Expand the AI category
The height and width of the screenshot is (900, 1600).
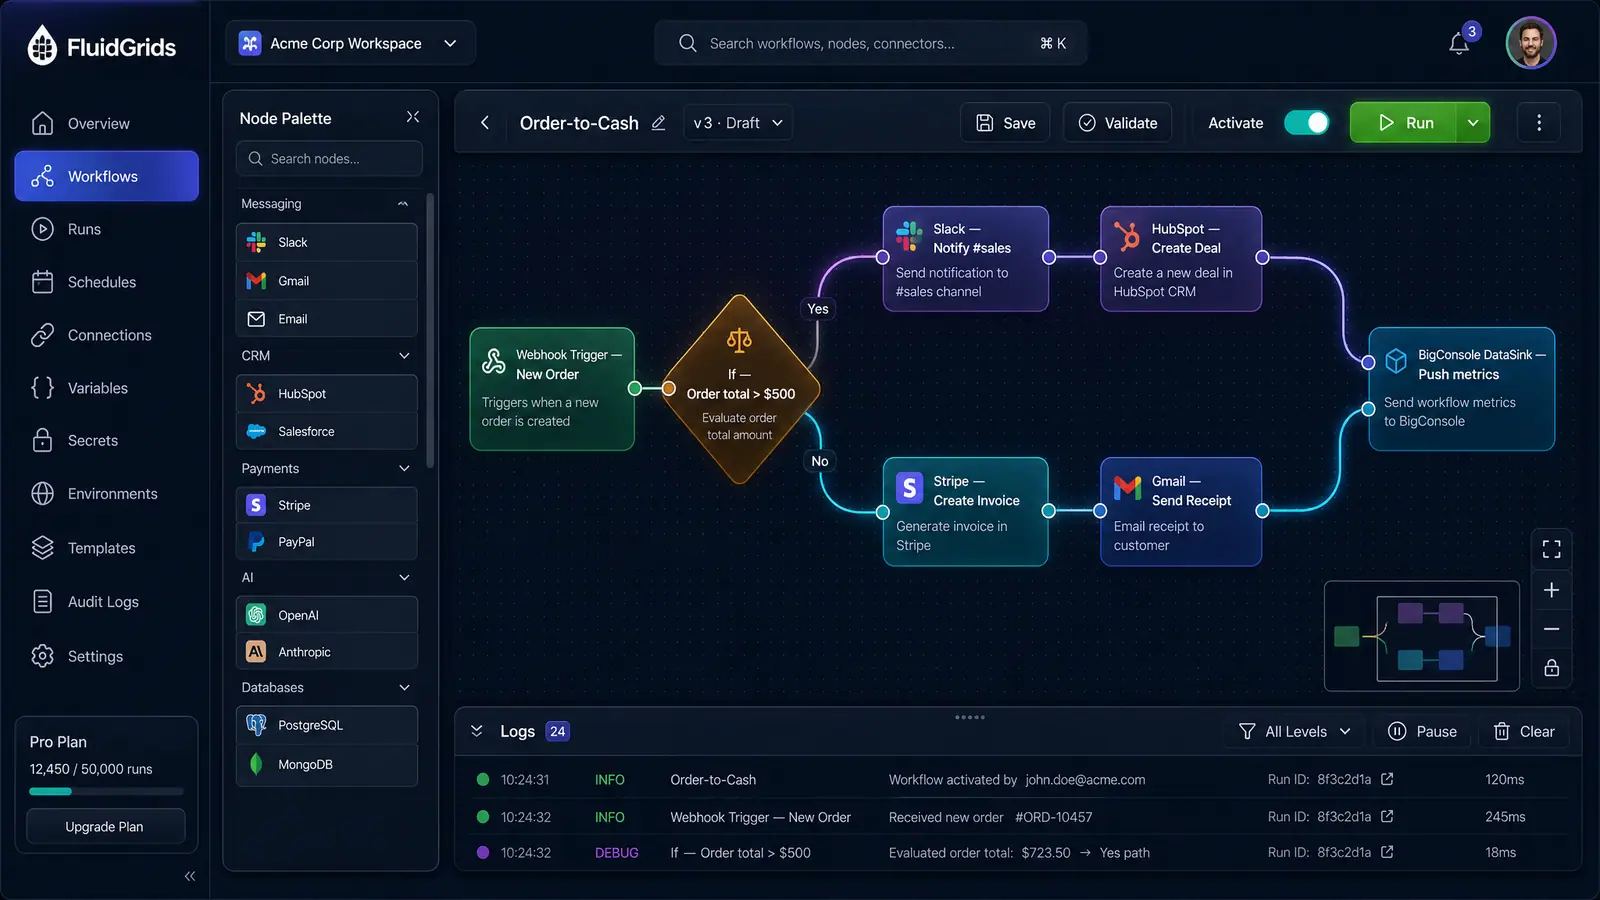click(404, 577)
